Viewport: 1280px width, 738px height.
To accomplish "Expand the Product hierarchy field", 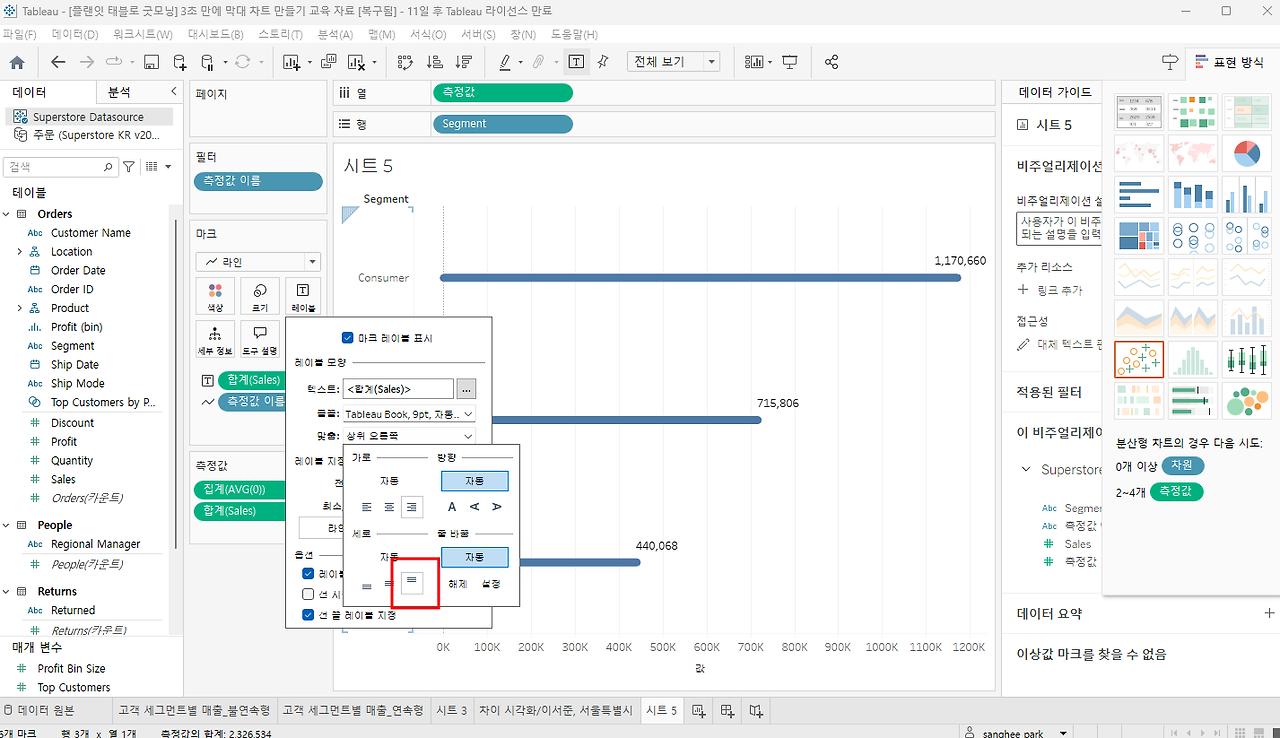I will pos(20,308).
